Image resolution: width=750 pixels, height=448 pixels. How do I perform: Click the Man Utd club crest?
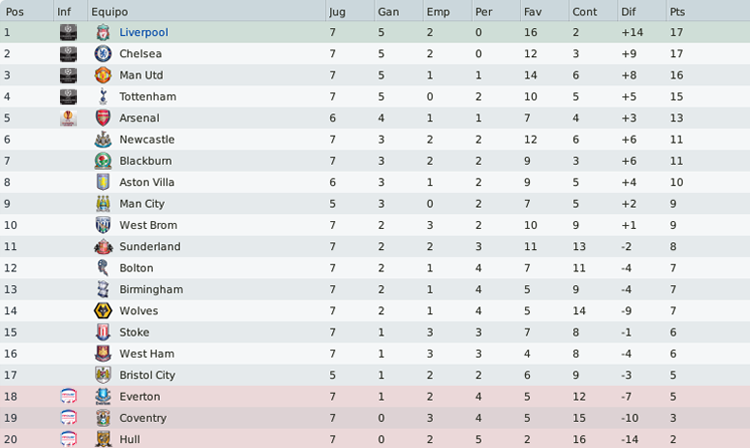(x=103, y=75)
